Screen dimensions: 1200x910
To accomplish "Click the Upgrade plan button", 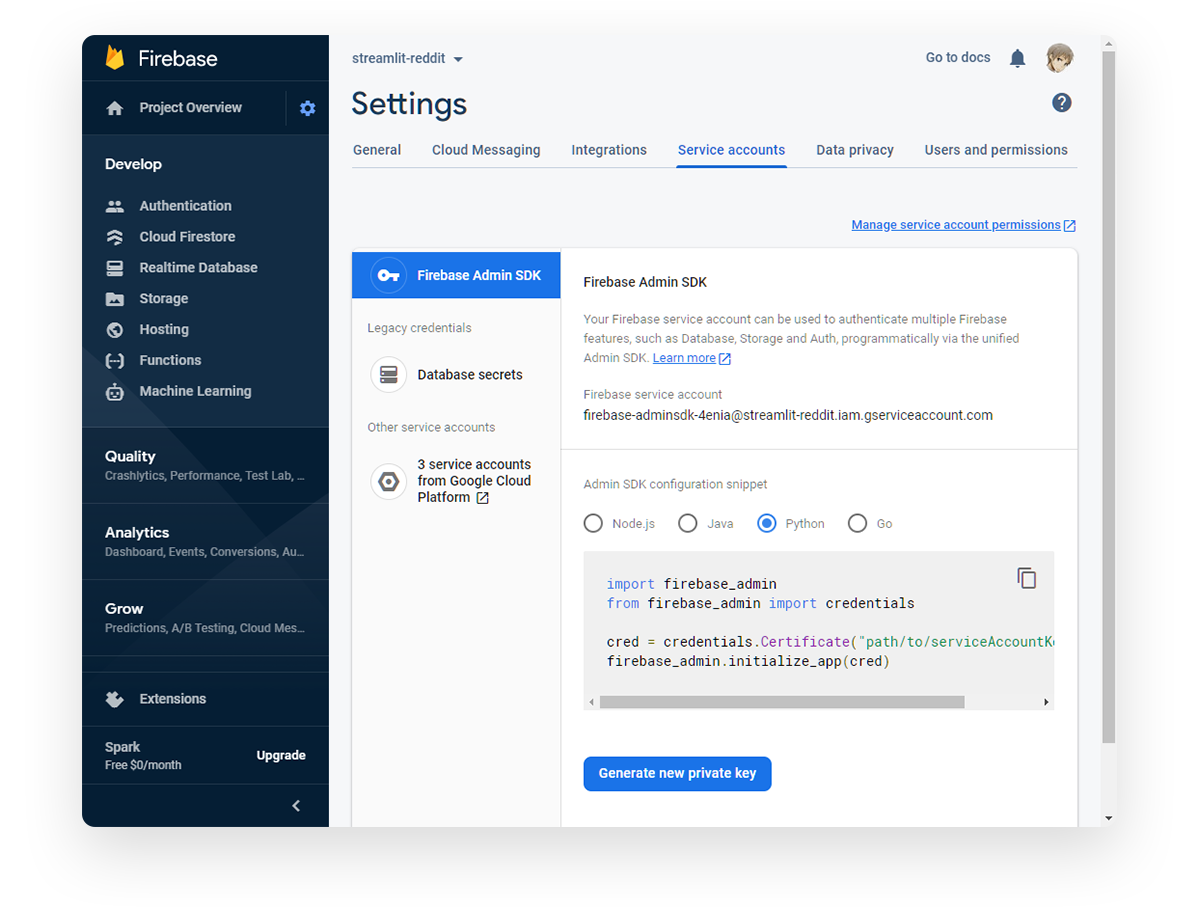I will tap(281, 756).
